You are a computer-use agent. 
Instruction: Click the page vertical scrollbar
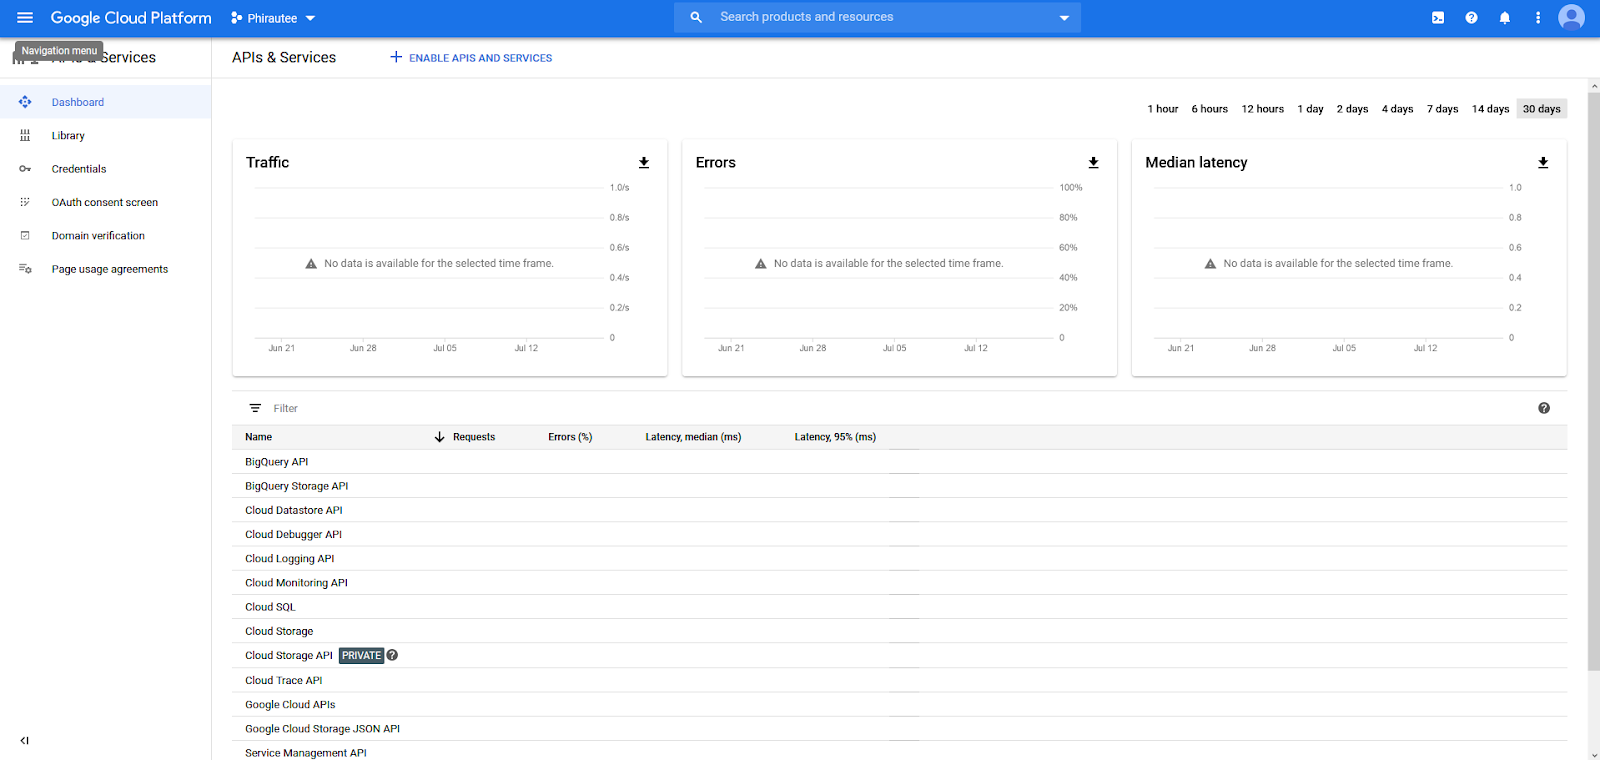(1594, 380)
